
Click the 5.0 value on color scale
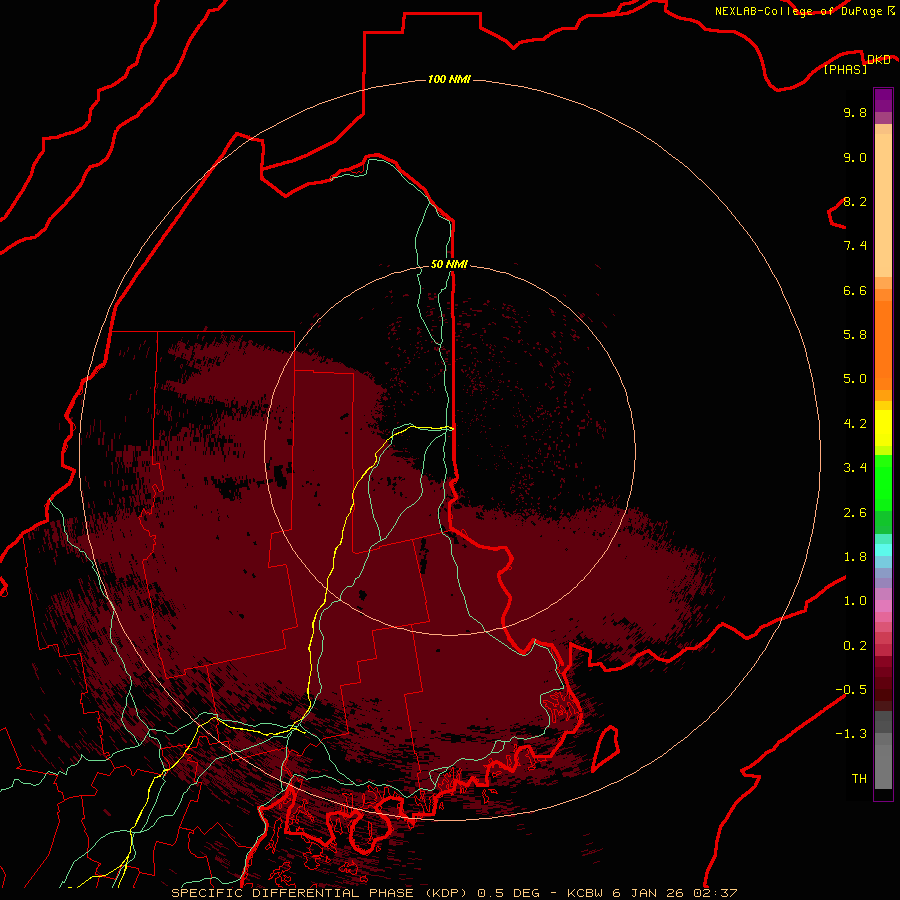pos(855,379)
